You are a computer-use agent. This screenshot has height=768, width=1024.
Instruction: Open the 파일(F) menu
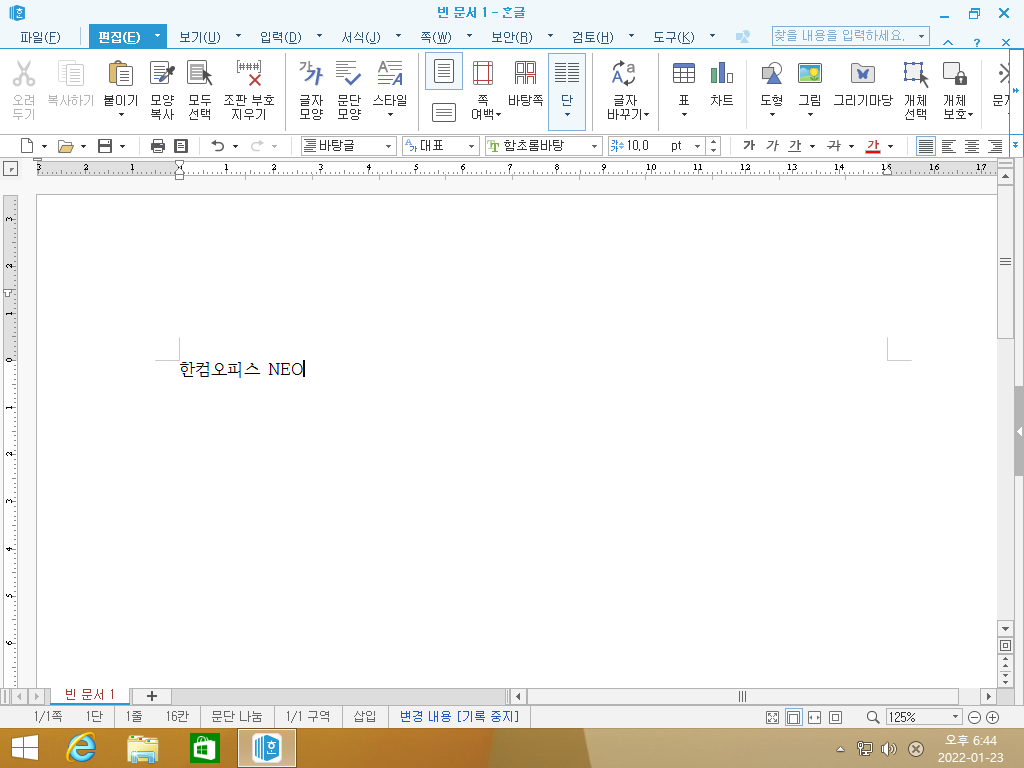click(x=40, y=37)
